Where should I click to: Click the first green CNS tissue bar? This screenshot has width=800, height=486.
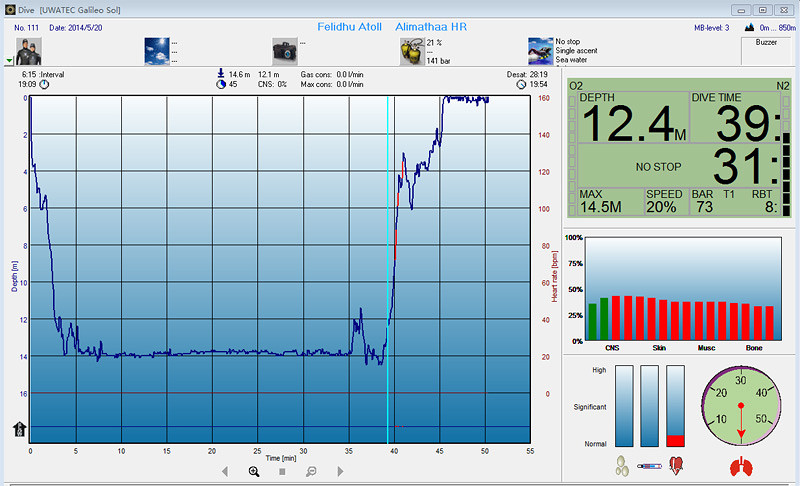[x=592, y=322]
